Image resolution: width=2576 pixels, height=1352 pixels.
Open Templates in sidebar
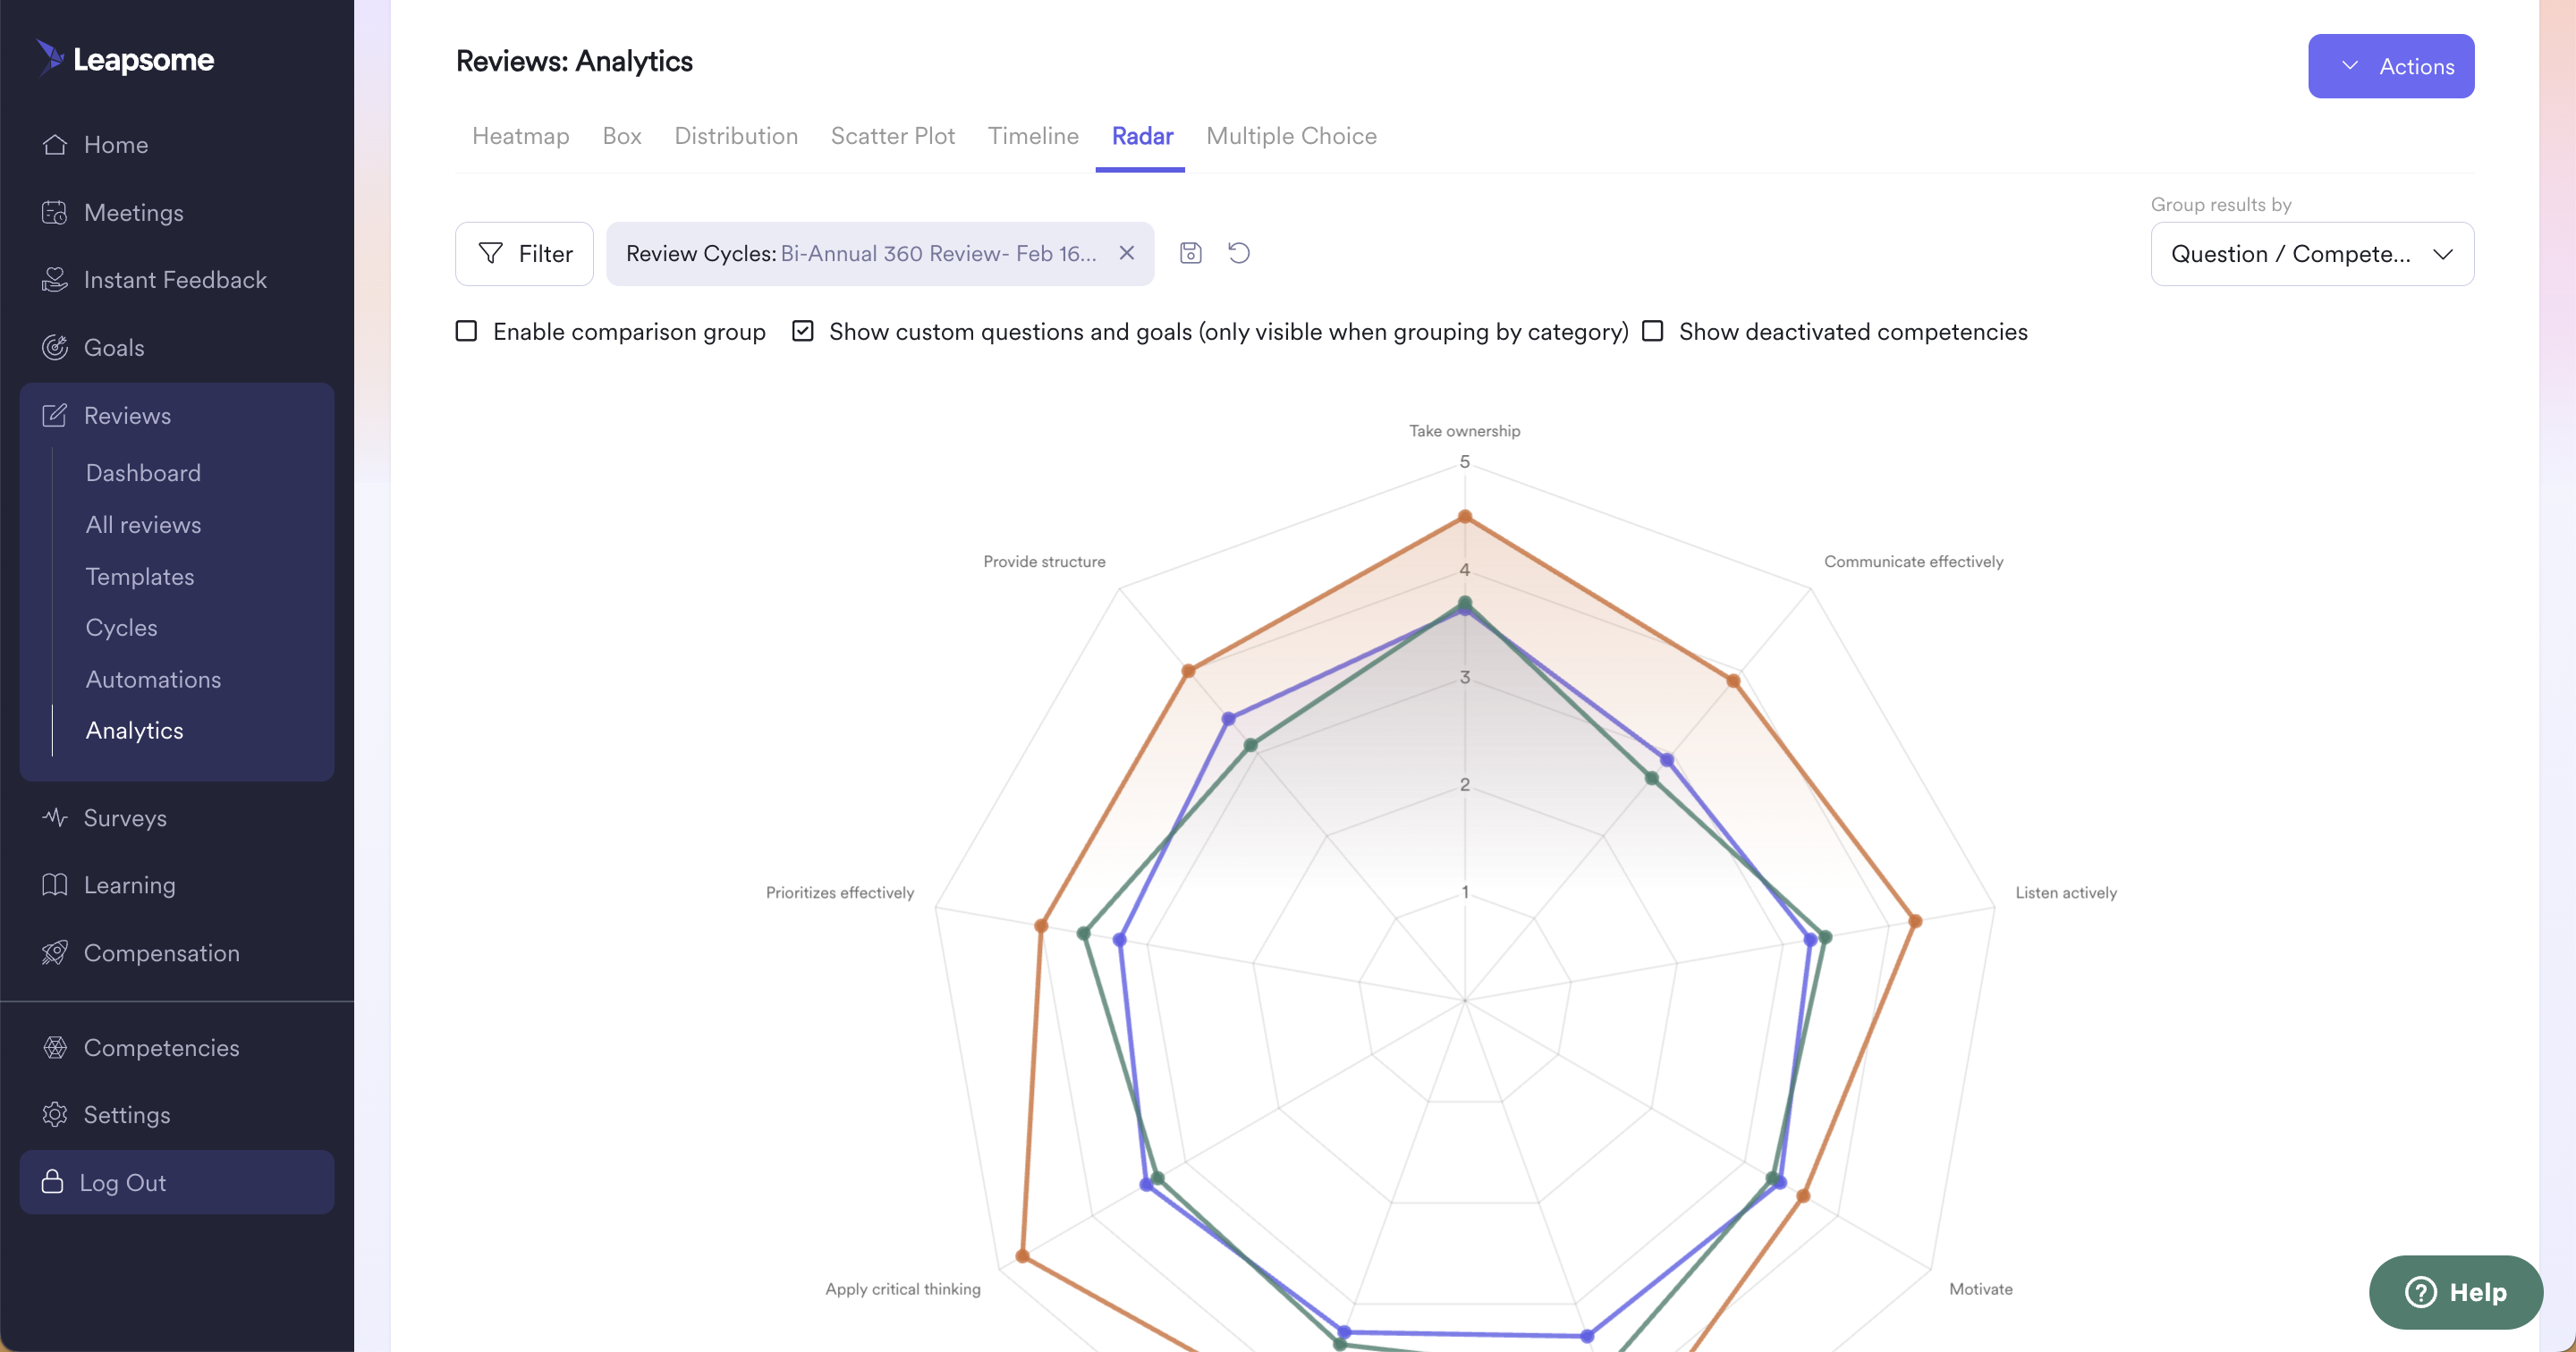point(140,577)
